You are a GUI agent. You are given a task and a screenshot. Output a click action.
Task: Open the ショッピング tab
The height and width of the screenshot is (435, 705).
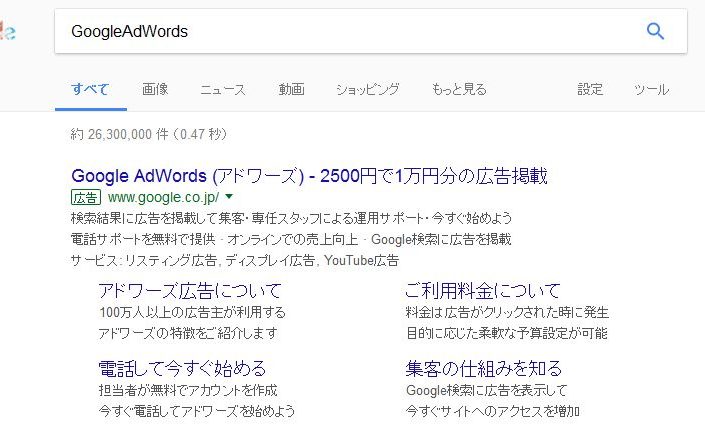coord(368,89)
